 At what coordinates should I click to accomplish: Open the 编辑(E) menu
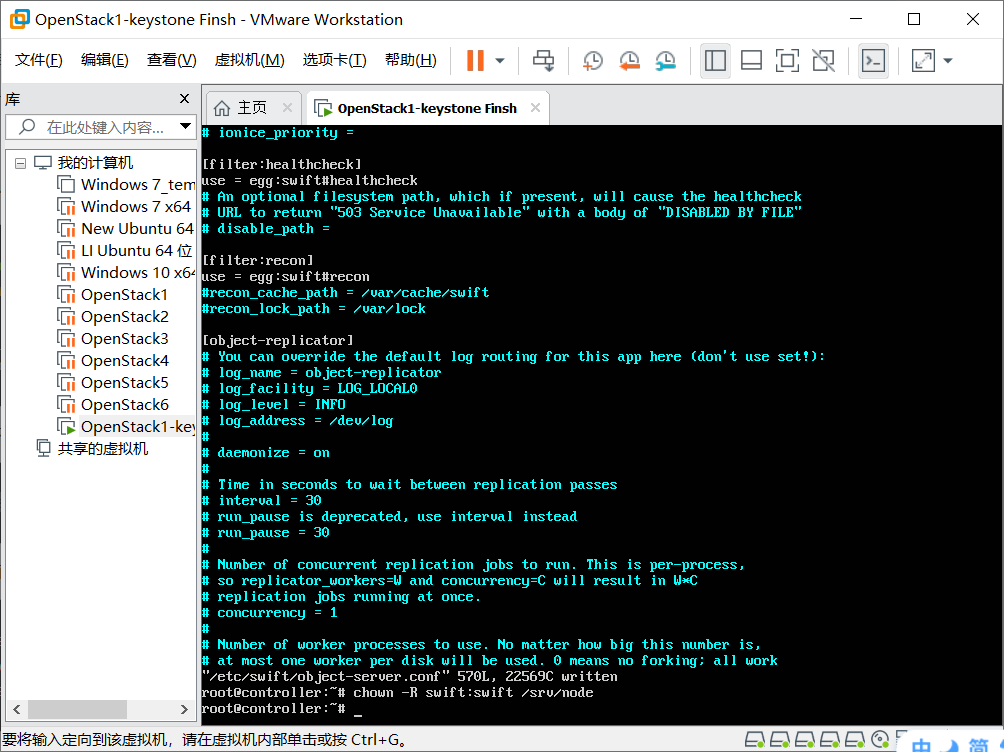[x=104, y=60]
